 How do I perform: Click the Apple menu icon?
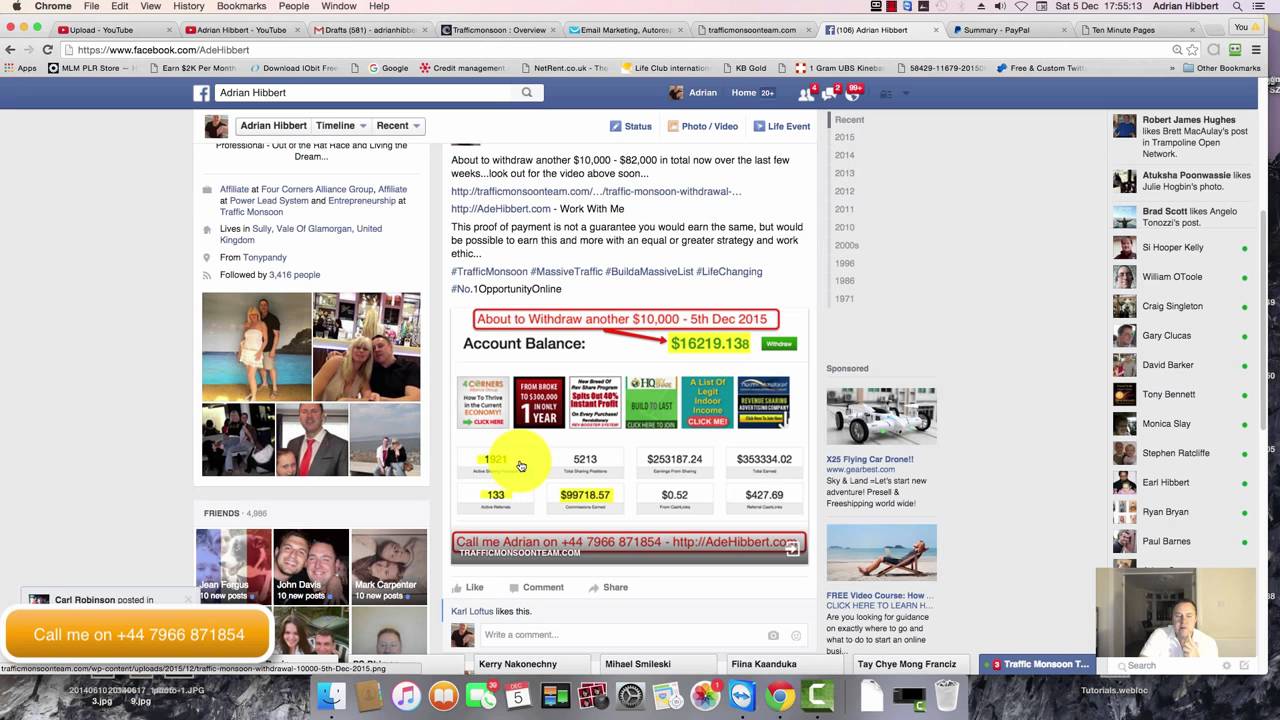13,6
